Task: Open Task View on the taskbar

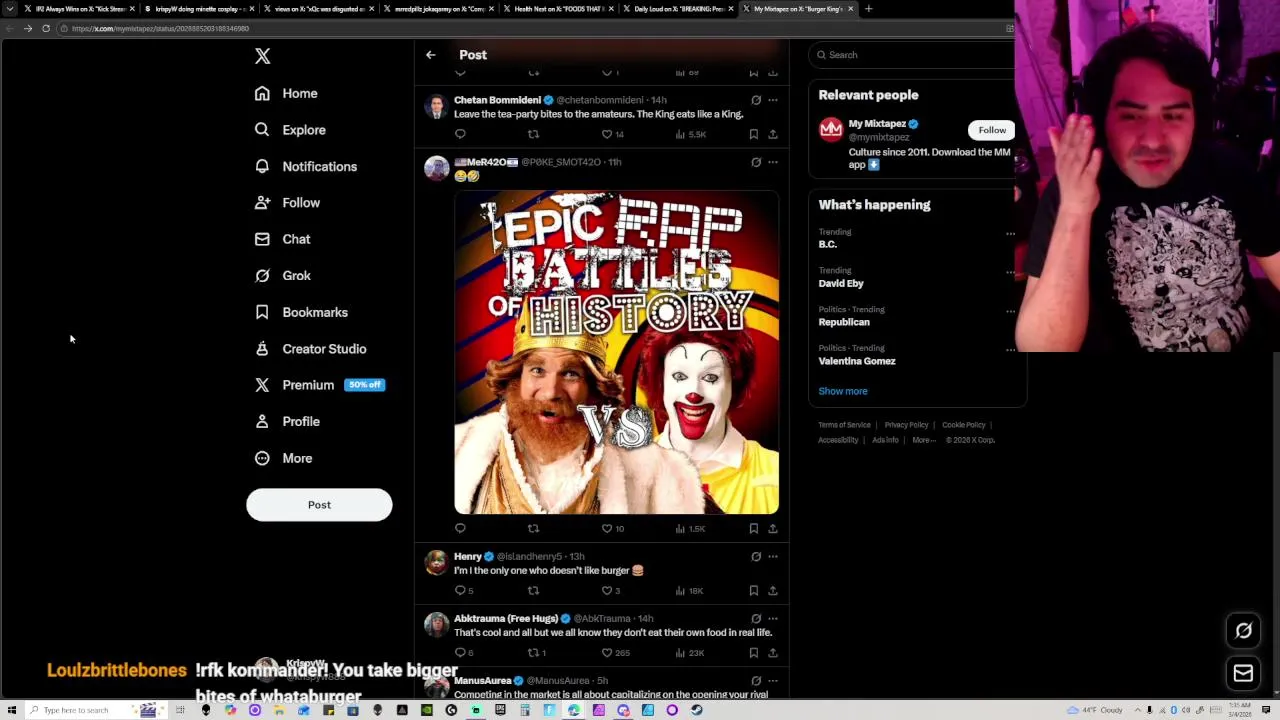Action: (180, 710)
